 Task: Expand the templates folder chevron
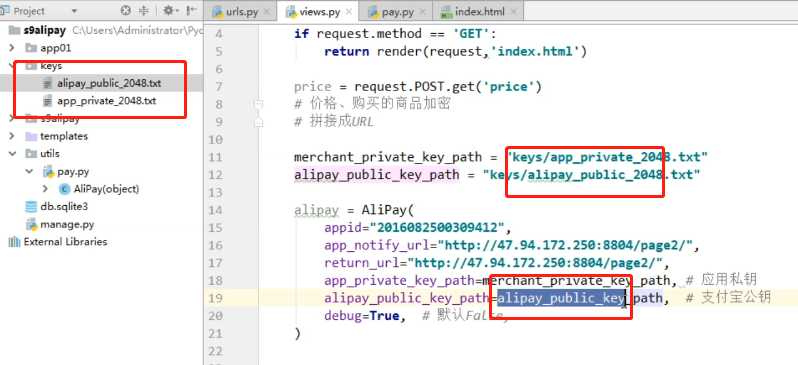(x=12, y=136)
